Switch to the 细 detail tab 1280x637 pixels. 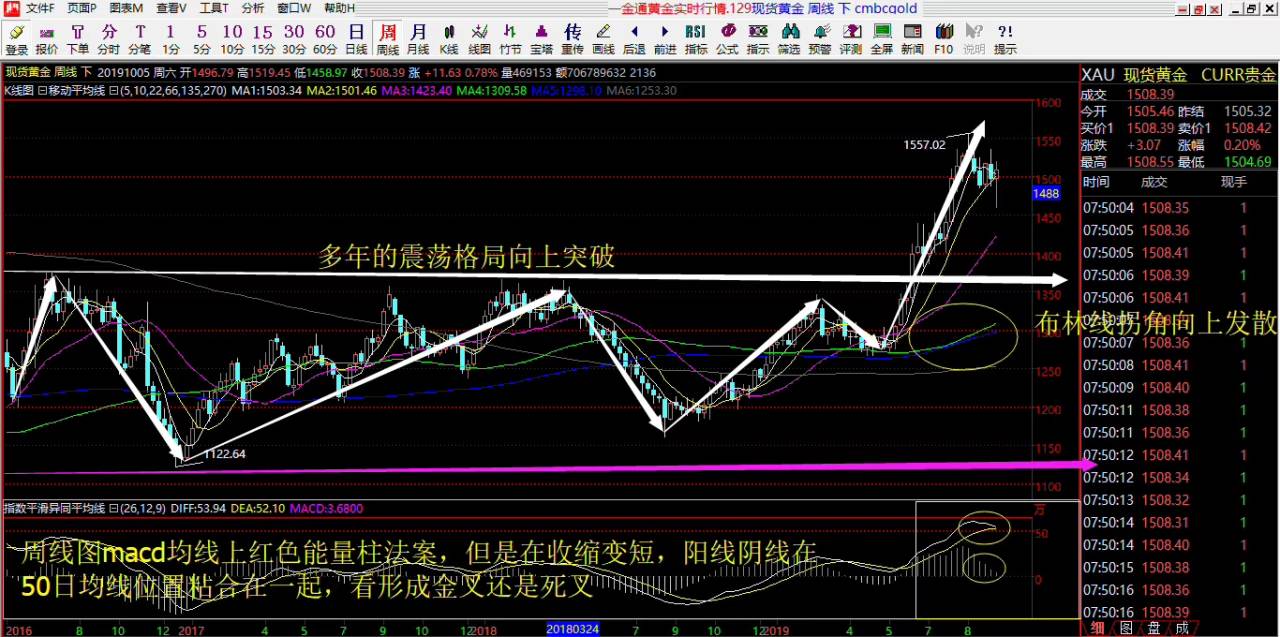point(1097,628)
